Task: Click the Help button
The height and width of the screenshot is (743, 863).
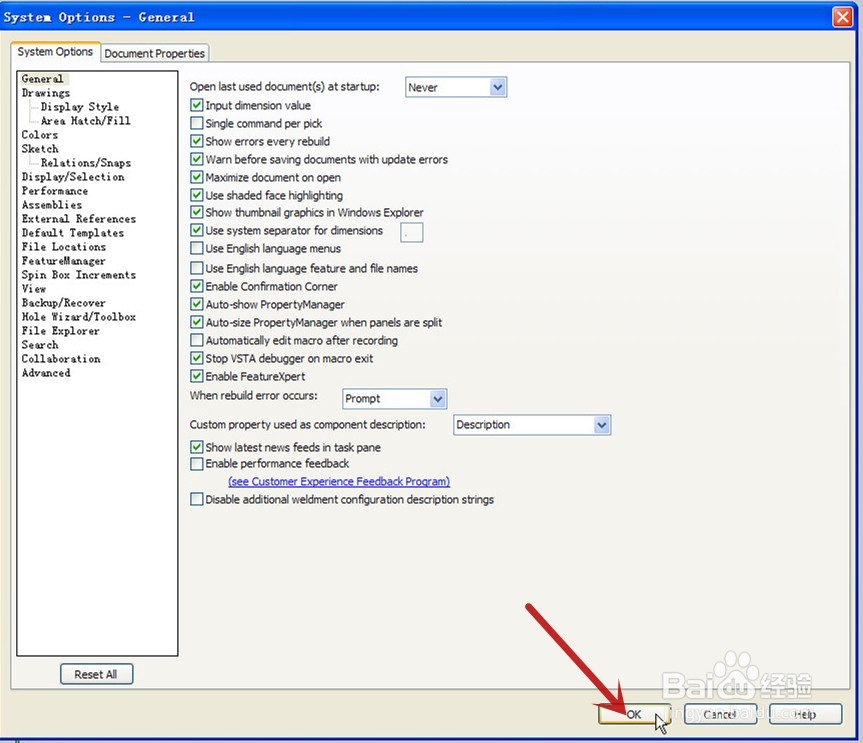Action: tap(806, 714)
